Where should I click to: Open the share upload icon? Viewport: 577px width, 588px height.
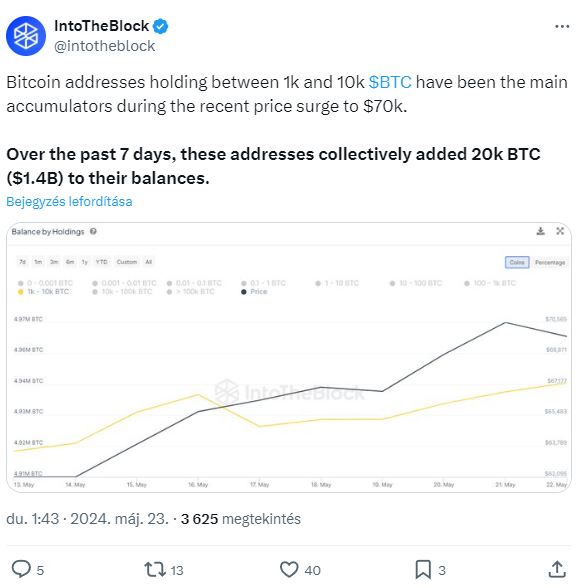tap(557, 569)
